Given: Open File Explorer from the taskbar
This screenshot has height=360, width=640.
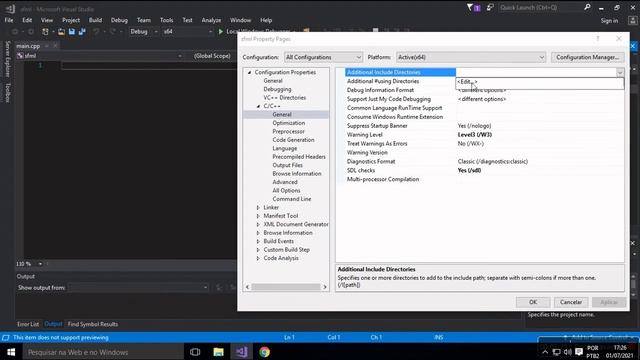Looking at the screenshot, I should pos(218,352).
